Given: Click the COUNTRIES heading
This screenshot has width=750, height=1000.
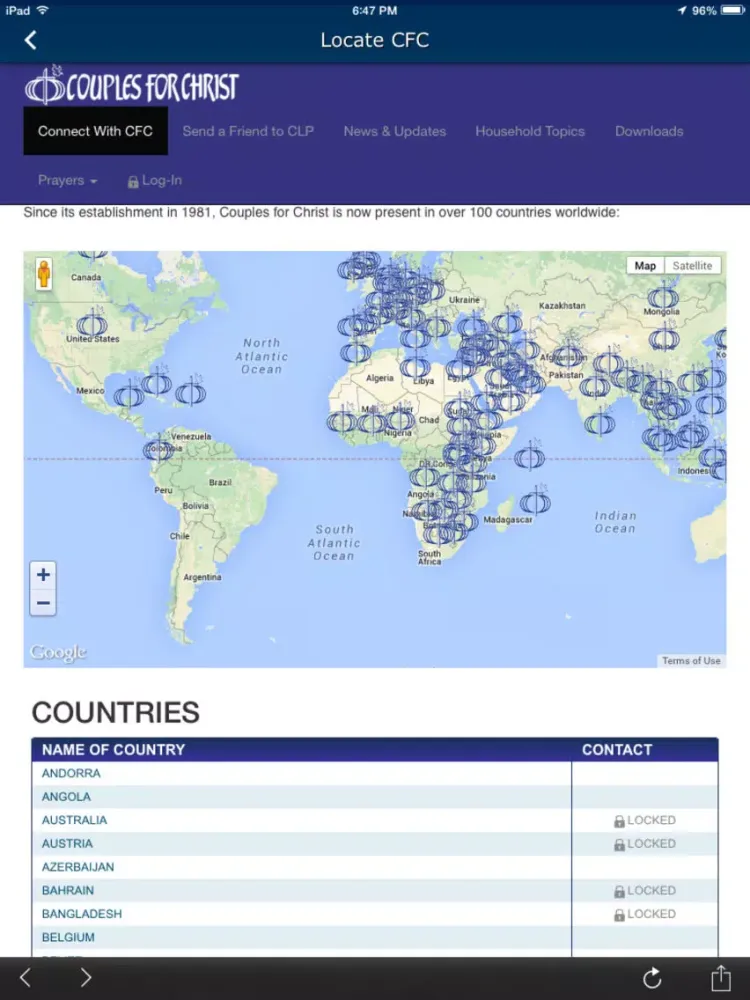Looking at the screenshot, I should [115, 712].
